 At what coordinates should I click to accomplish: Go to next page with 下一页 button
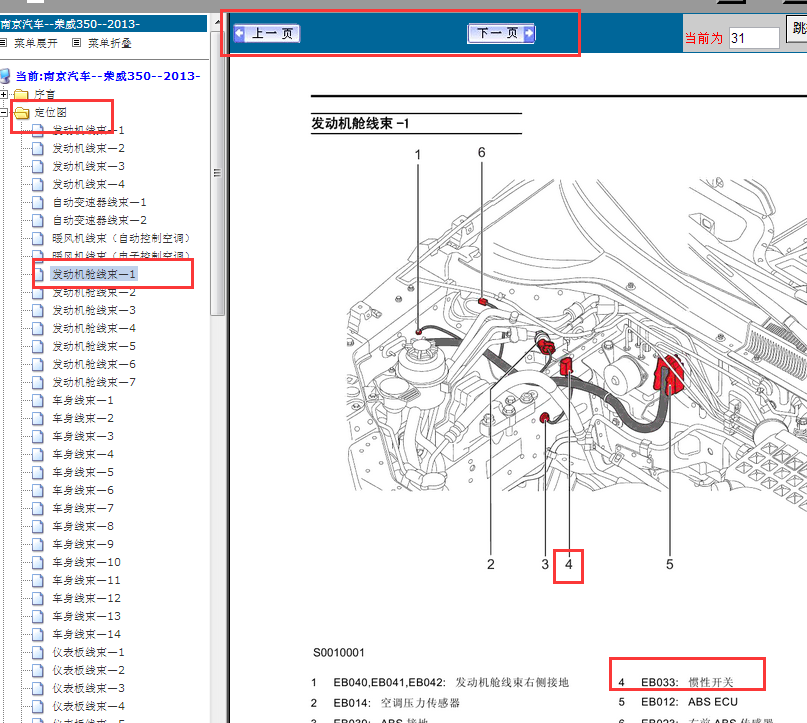[x=501, y=33]
